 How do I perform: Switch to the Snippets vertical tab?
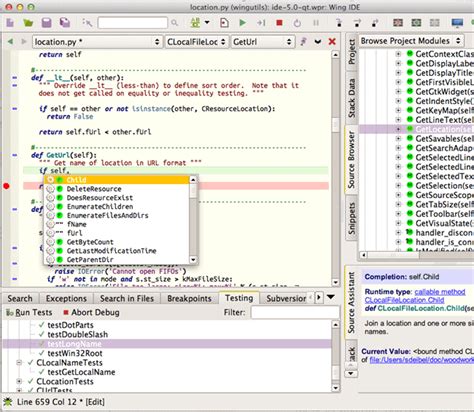352,218
